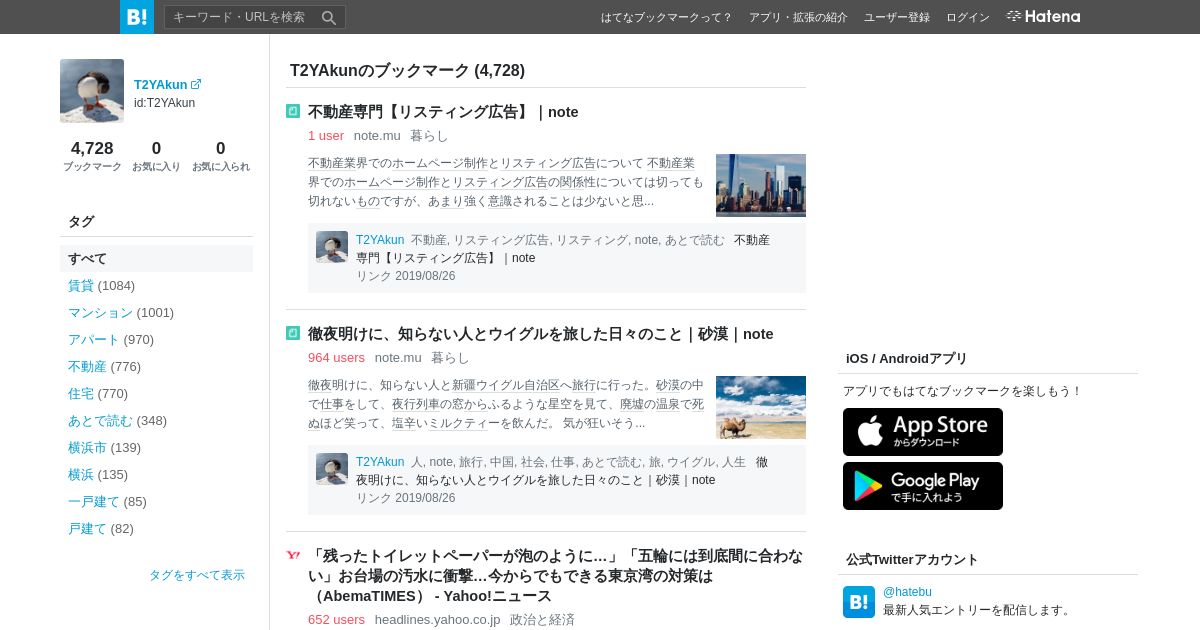The height and width of the screenshot is (630, 1200).
Task: Open アプリ・拡張の紹介 header link
Action: [x=798, y=17]
